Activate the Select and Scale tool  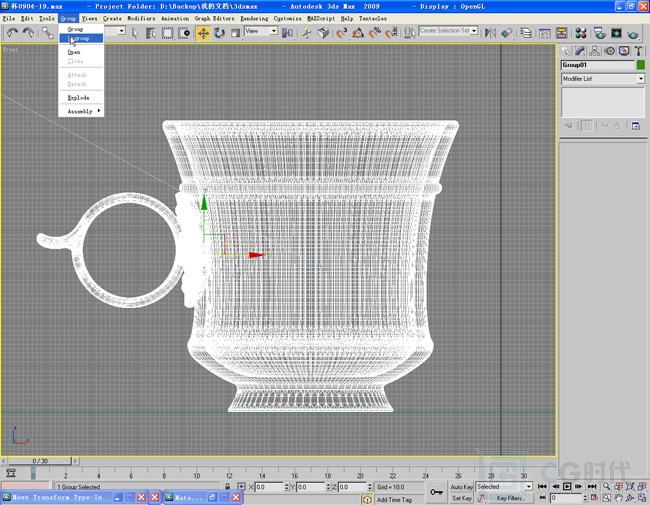pos(235,33)
